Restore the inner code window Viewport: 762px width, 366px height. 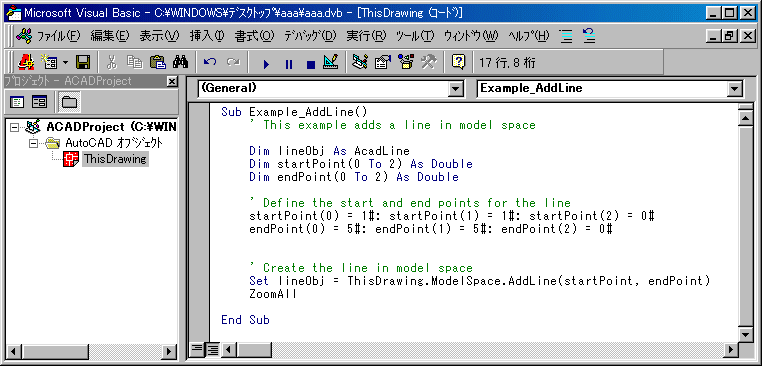click(728, 36)
